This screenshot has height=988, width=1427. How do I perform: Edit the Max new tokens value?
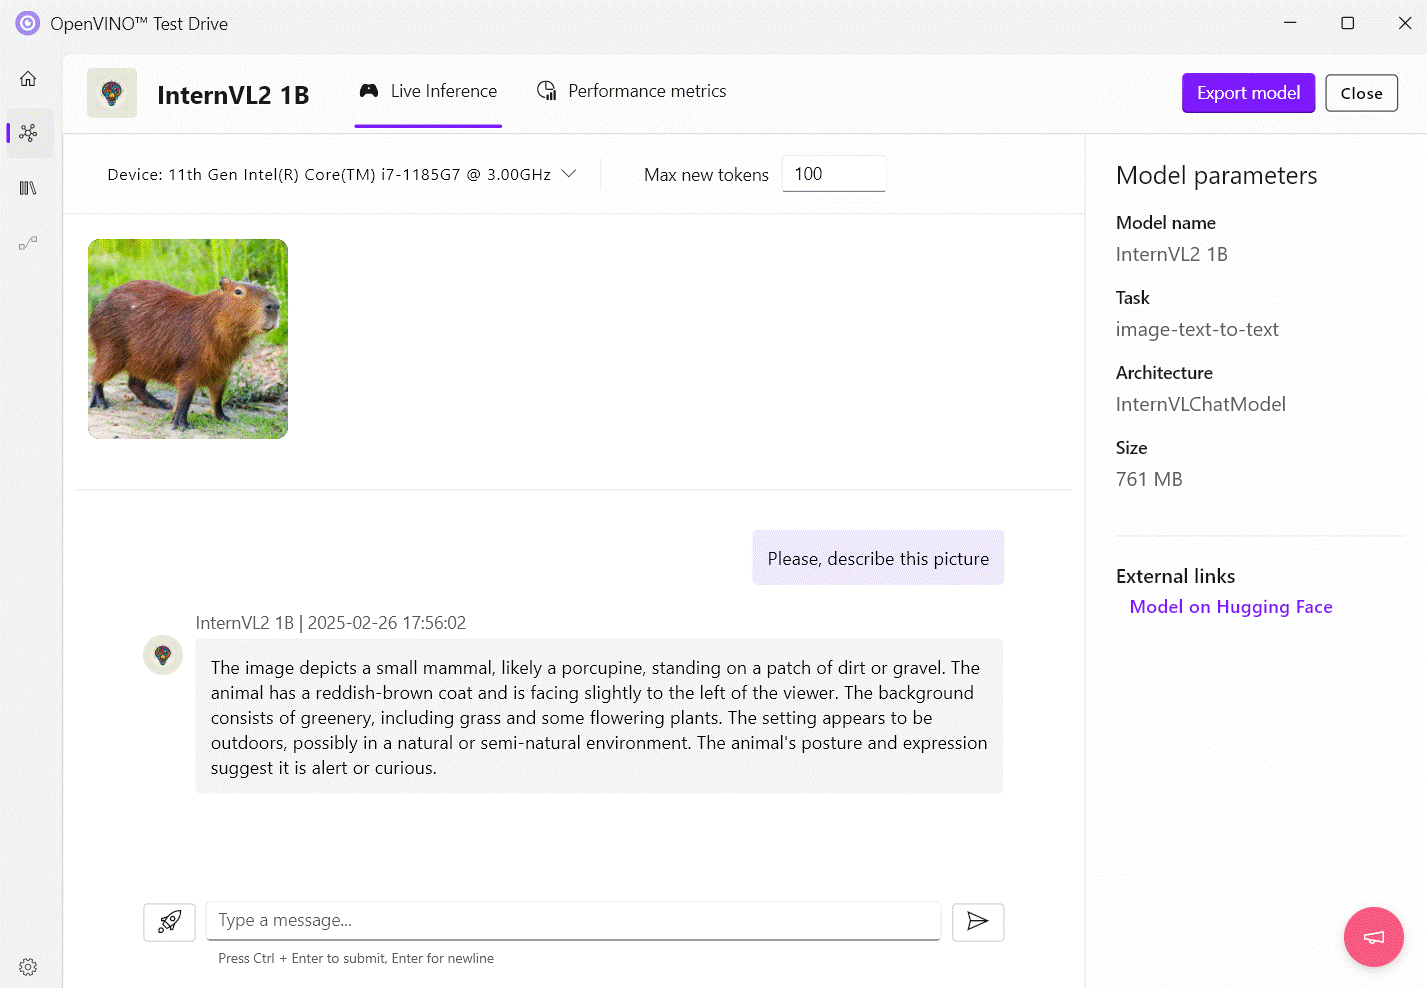tap(833, 173)
